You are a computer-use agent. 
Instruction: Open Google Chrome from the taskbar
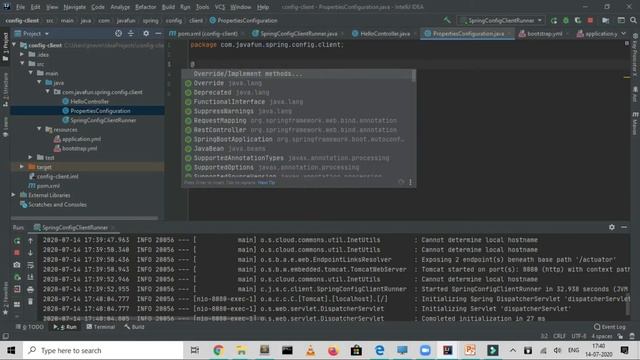tap(218, 350)
